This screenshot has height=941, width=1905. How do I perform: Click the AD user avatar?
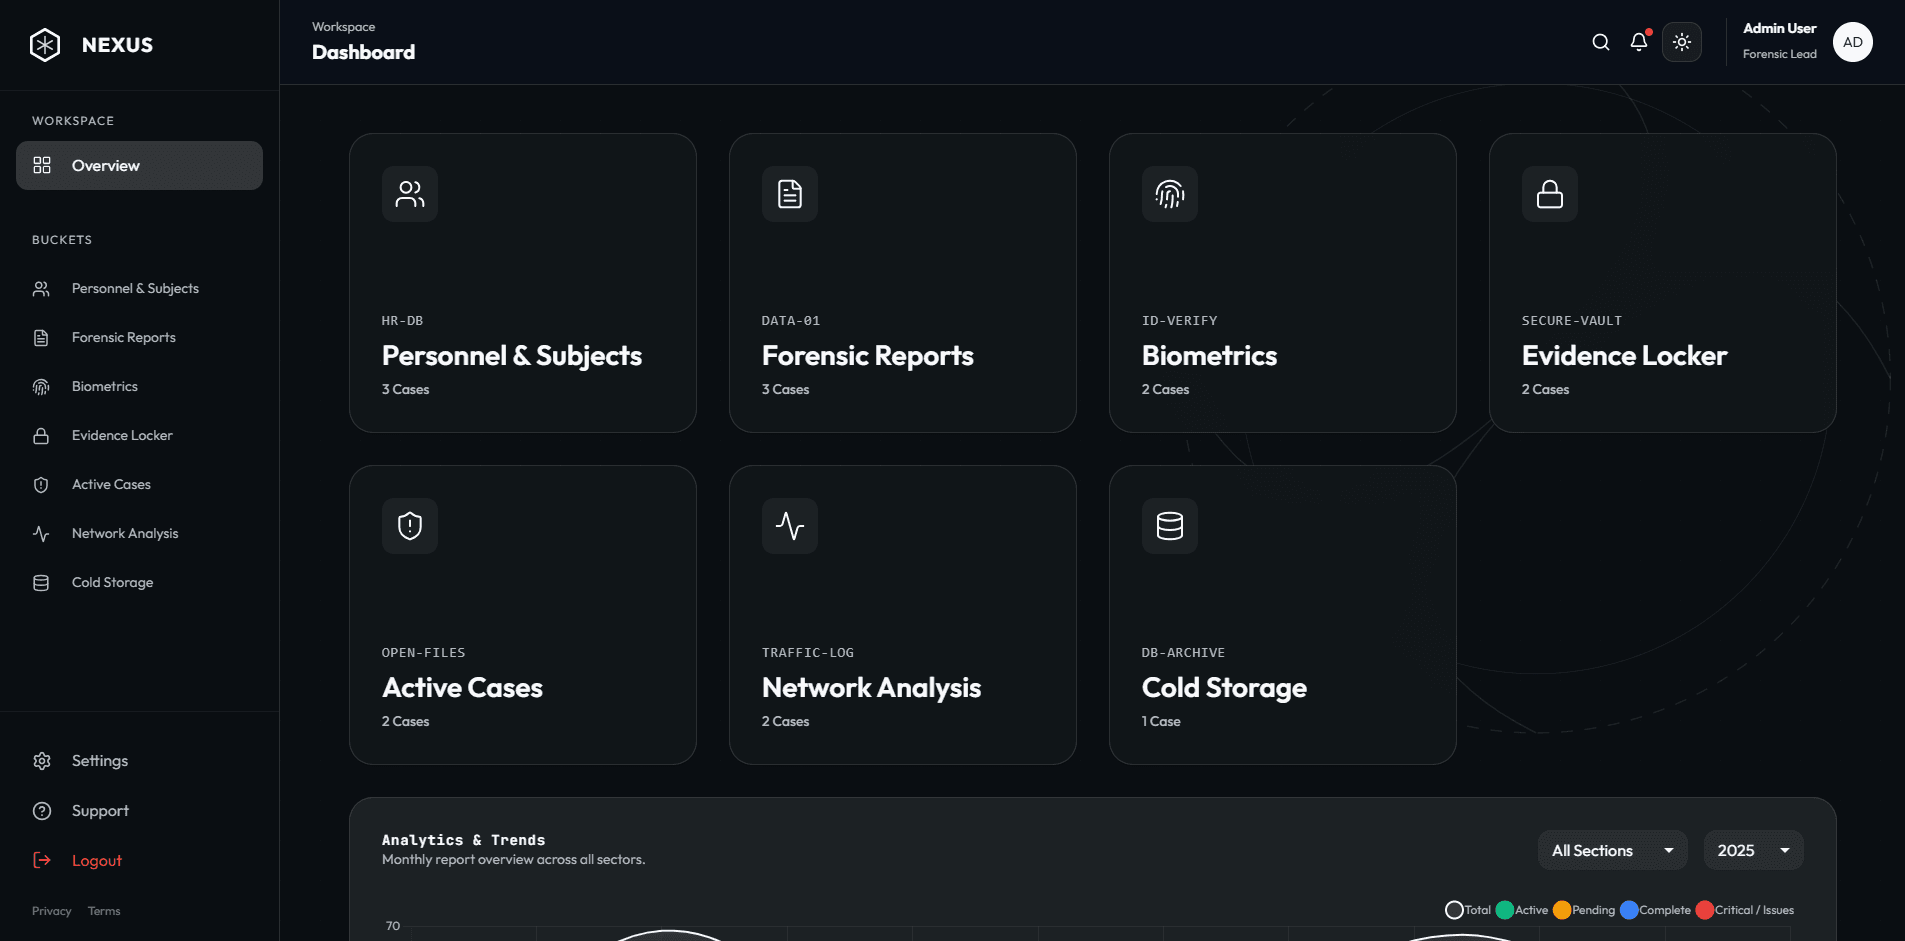point(1852,42)
